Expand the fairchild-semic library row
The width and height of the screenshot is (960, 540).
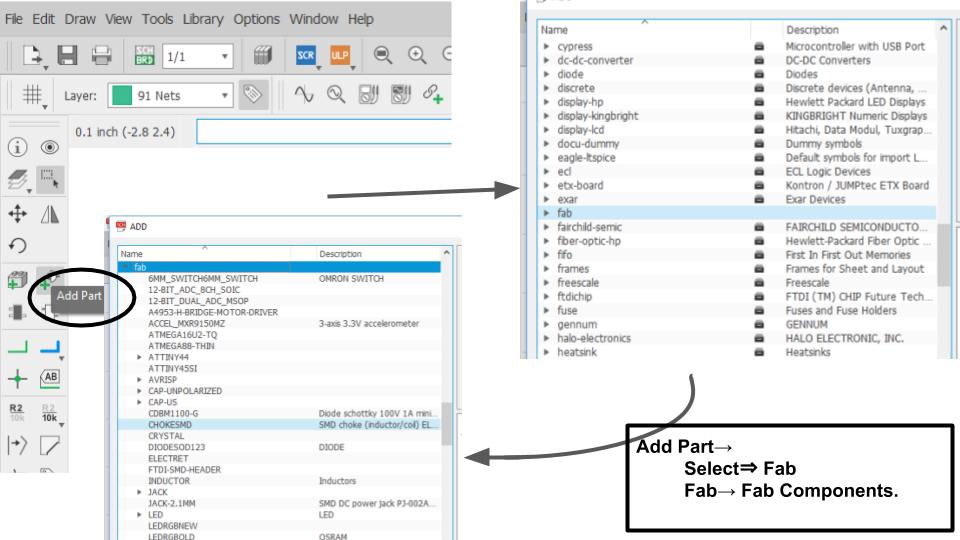click(546, 227)
